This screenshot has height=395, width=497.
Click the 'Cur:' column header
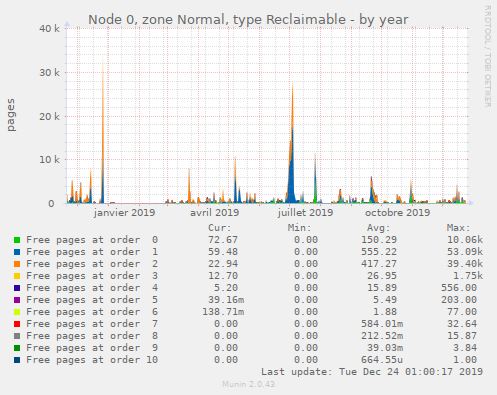220,228
